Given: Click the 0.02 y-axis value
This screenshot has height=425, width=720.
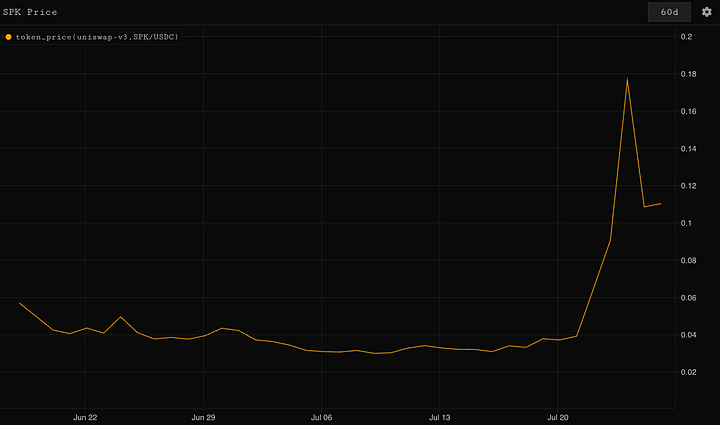Looking at the screenshot, I should tap(688, 372).
